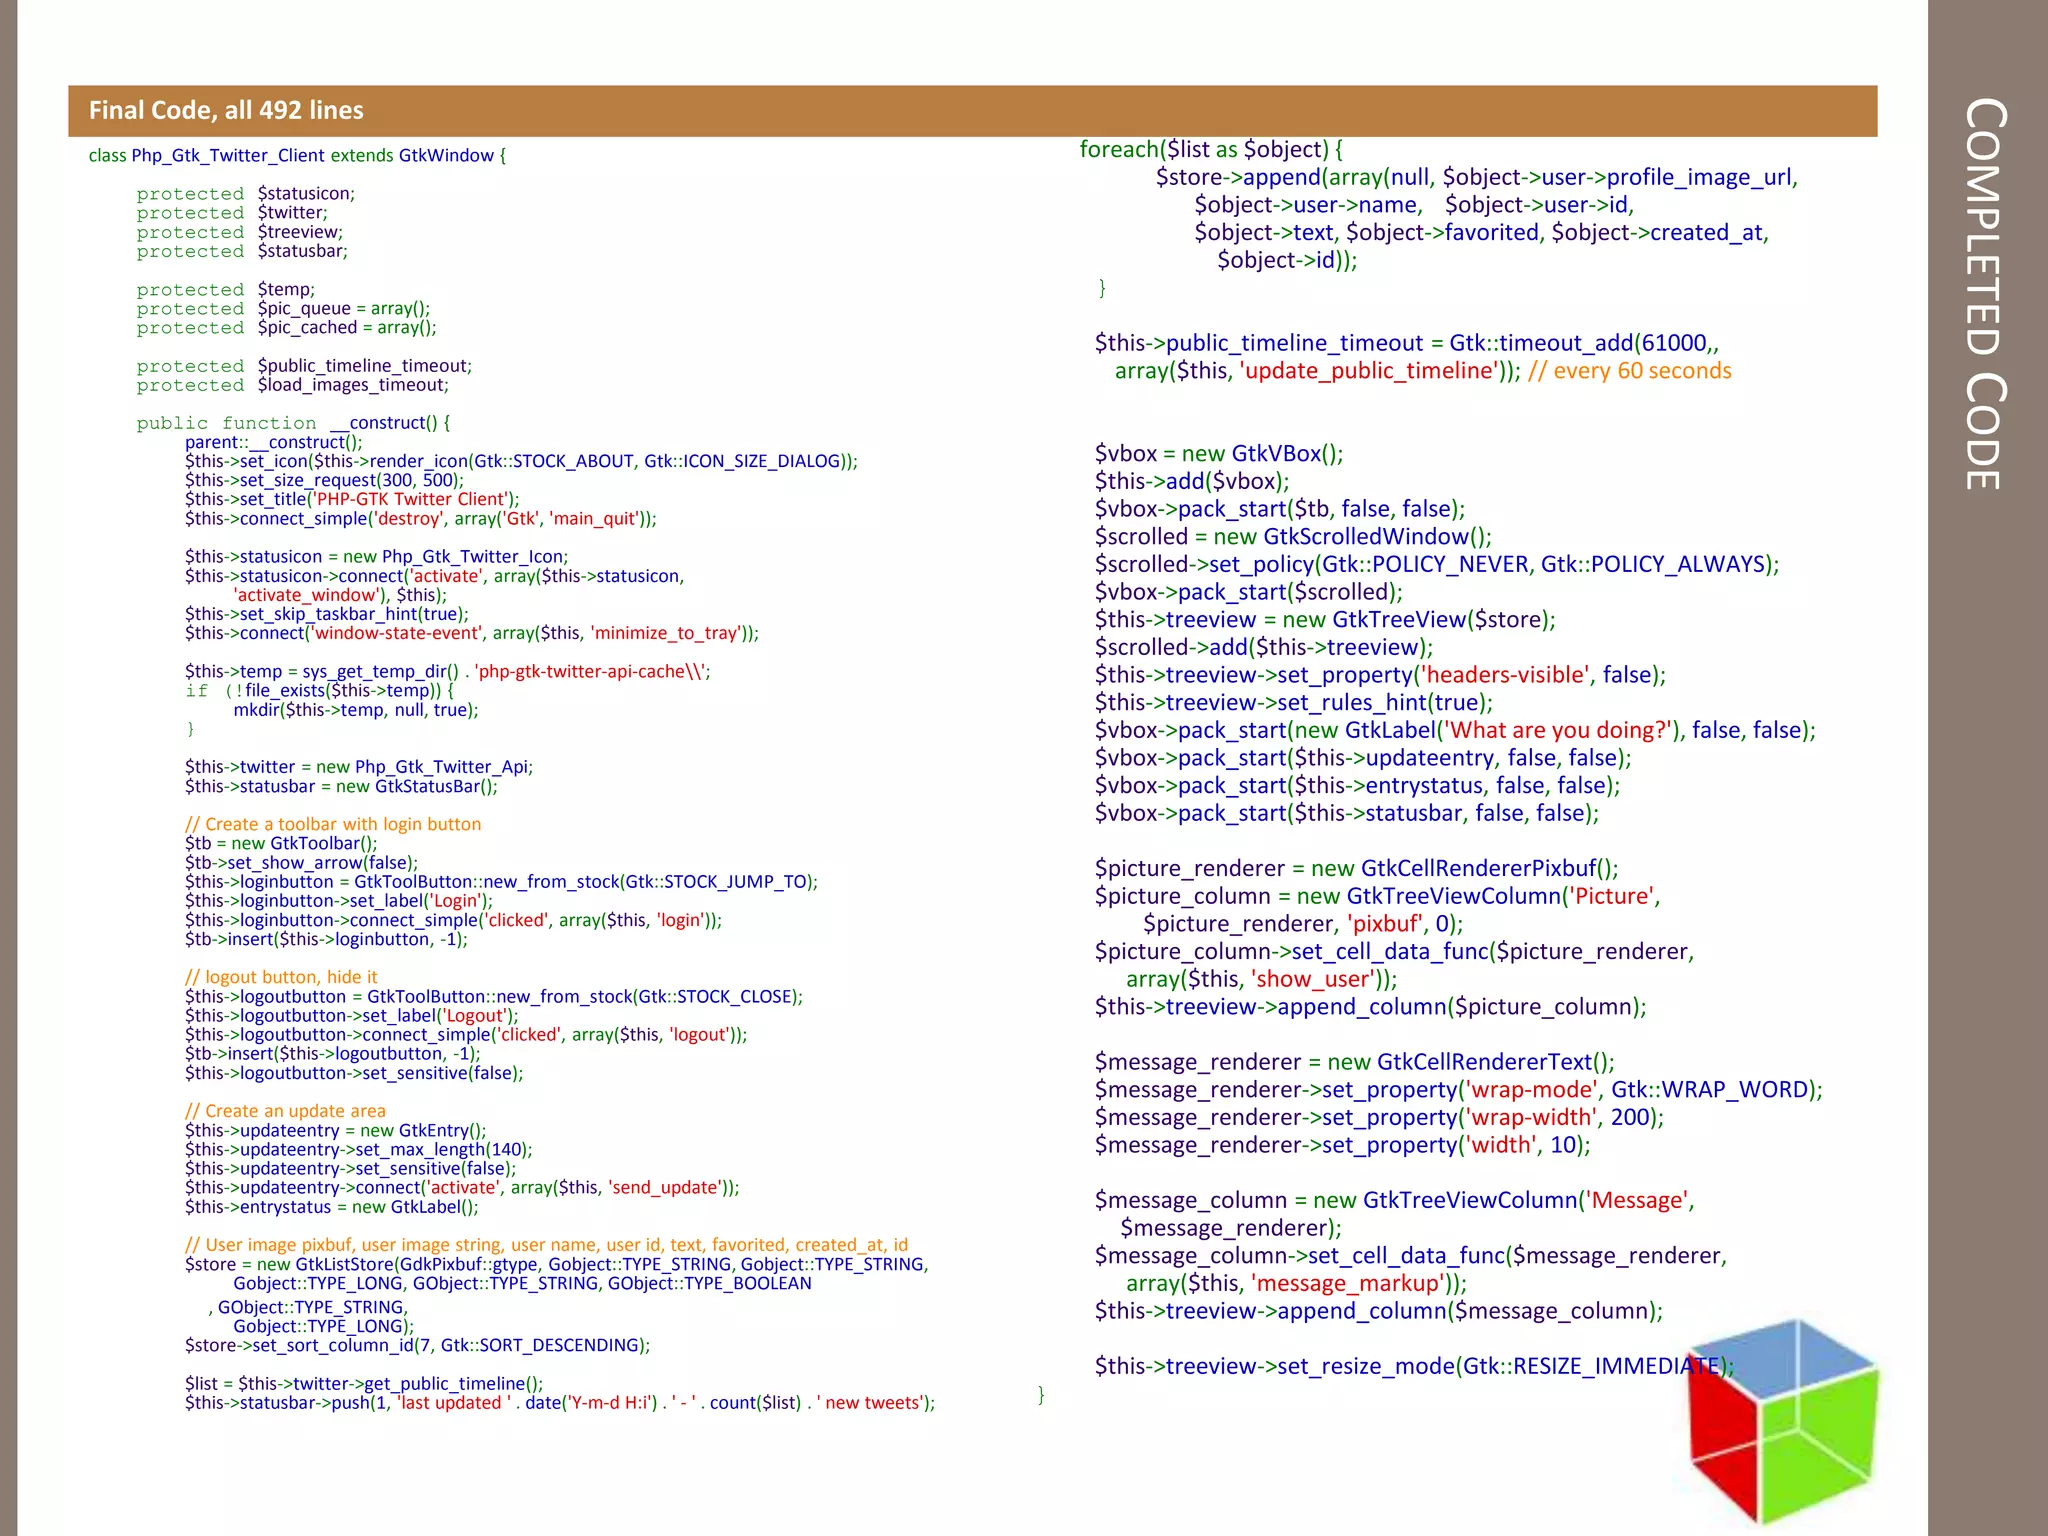Screen dimensions: 2048x1536
Task: Click the '$tb = new GtkToolbar();' line
Action: tap(281, 843)
